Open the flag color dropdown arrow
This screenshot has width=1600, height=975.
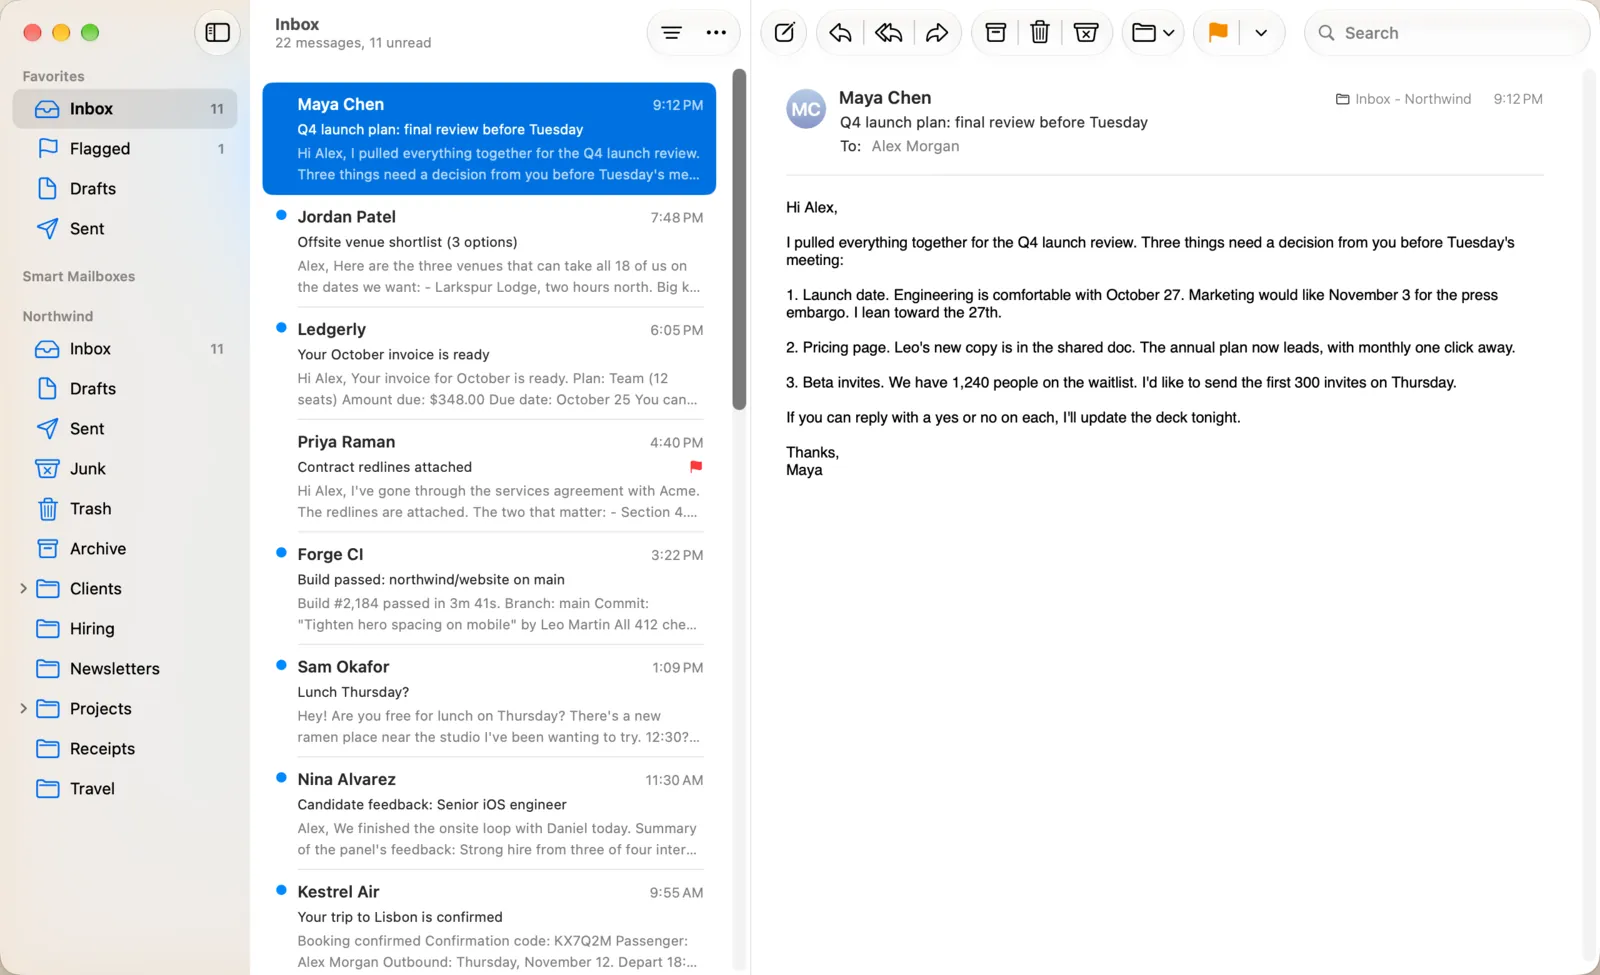[1261, 33]
